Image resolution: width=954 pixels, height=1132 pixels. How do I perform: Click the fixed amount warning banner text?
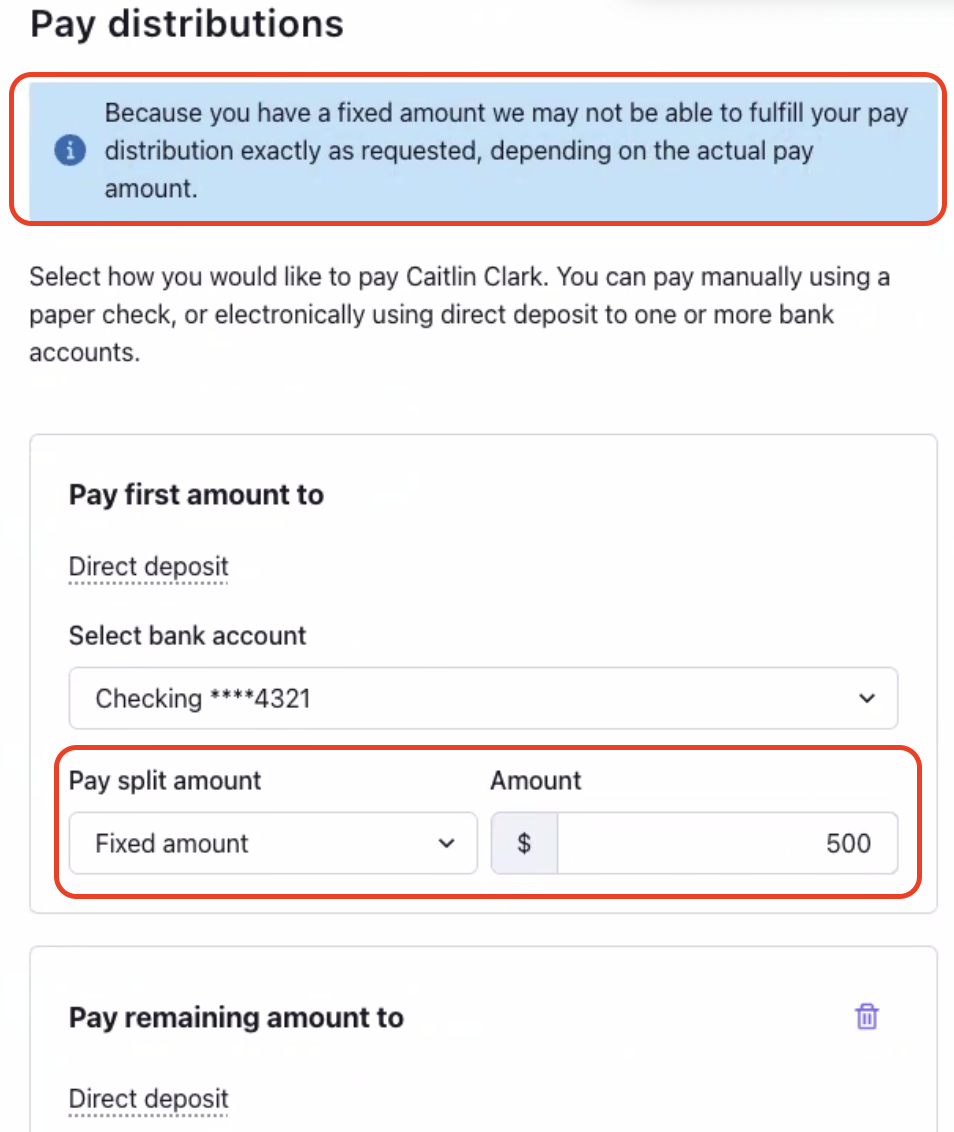[505, 150]
